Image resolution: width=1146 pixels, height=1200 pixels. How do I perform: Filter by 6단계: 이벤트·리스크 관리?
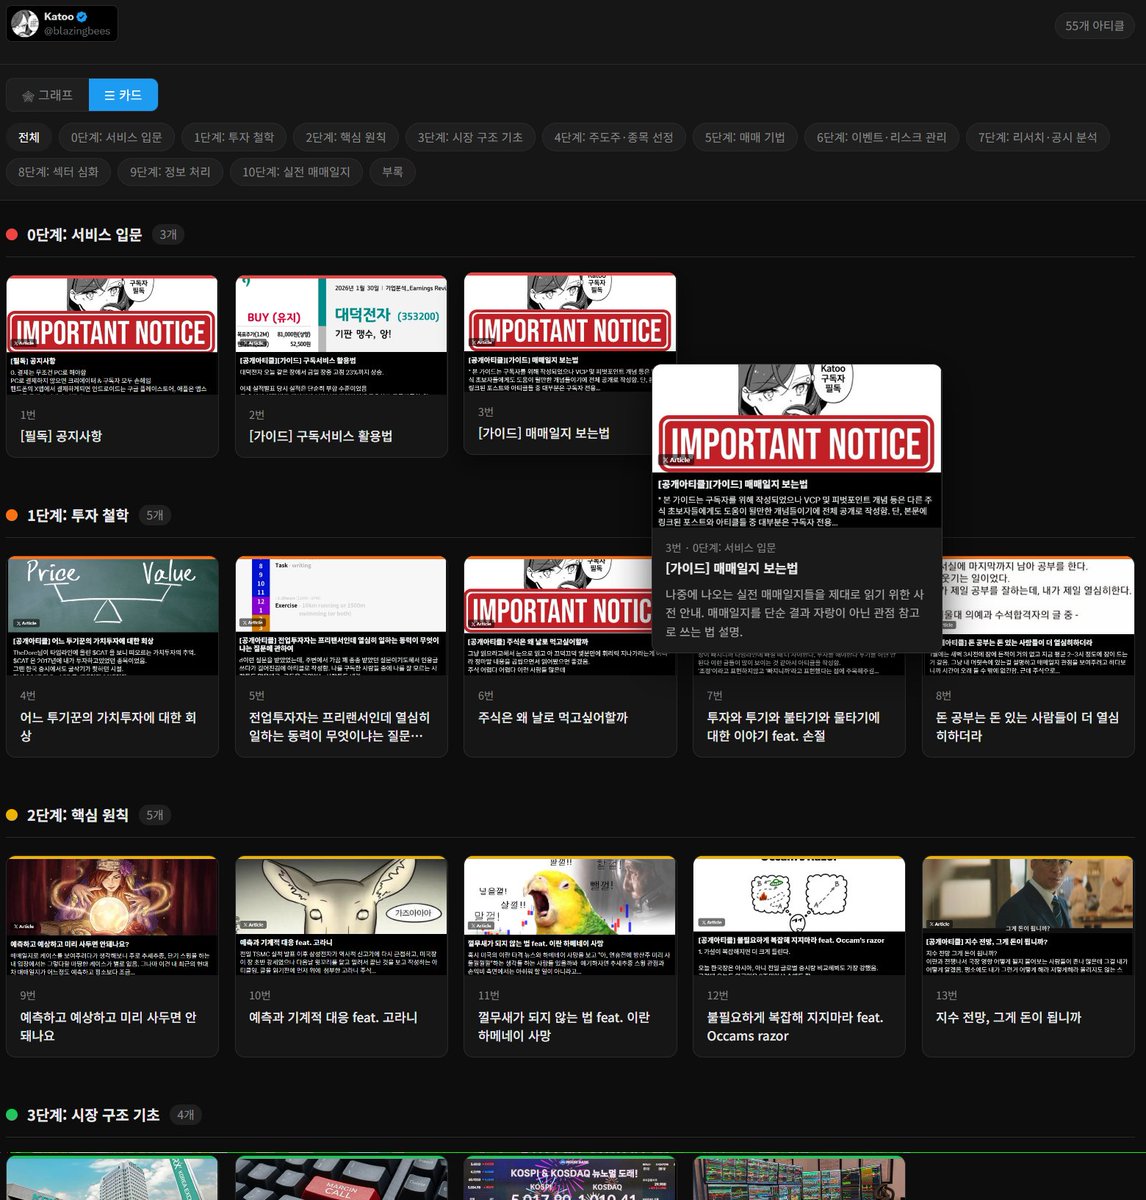click(881, 137)
